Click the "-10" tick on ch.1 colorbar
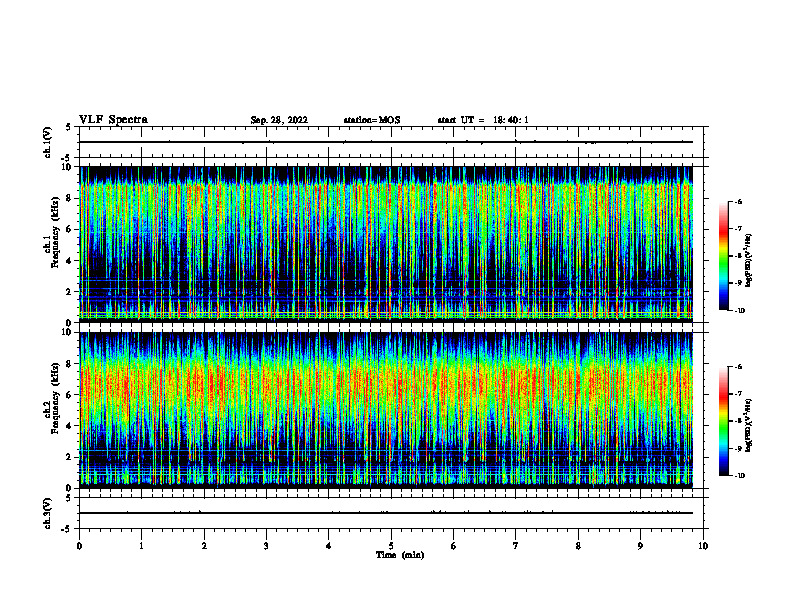Viewport: 792px width, 612px height. pyautogui.click(x=740, y=311)
